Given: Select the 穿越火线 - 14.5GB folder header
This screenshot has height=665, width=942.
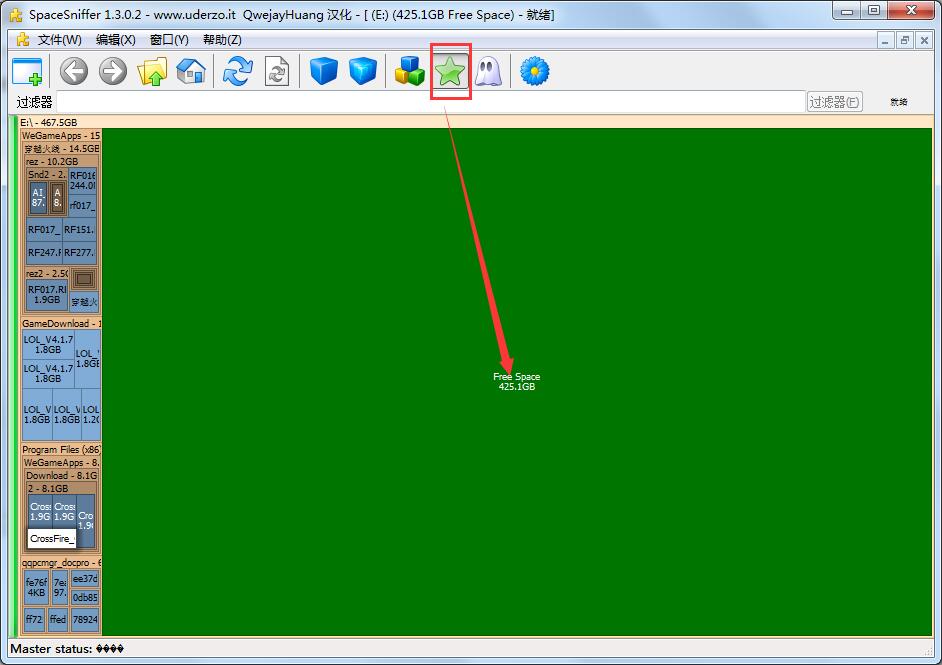Looking at the screenshot, I should pyautogui.click(x=61, y=148).
